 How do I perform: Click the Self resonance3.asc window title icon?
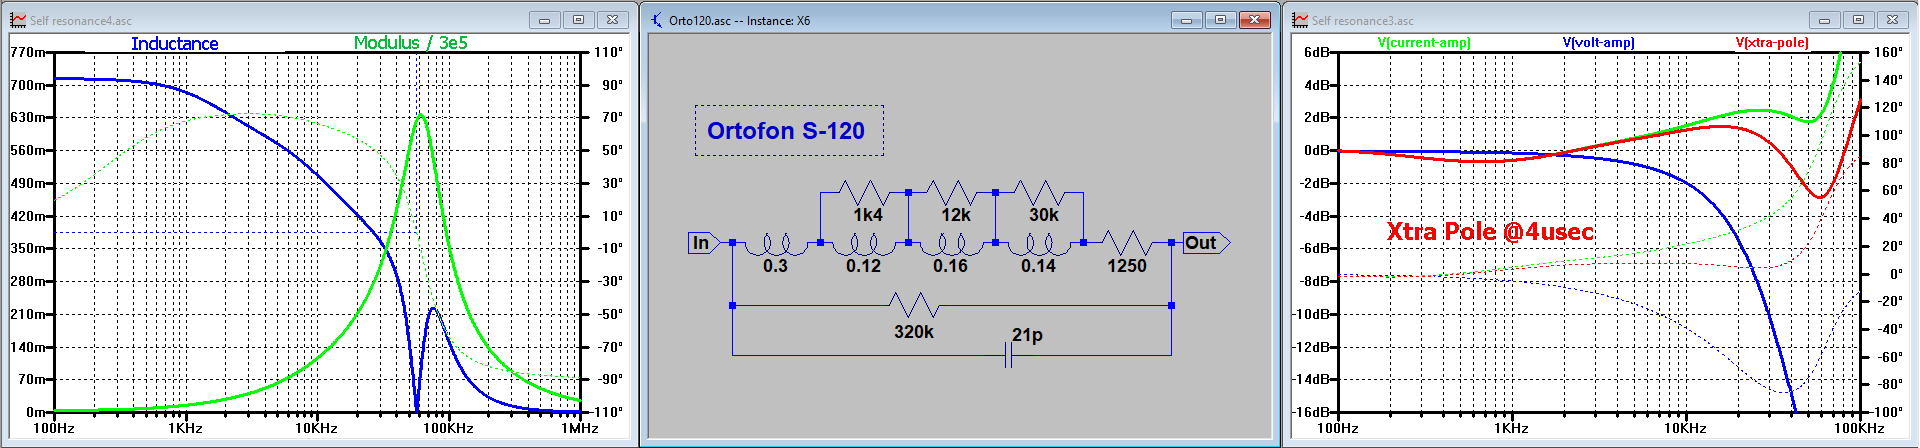tap(1300, 20)
